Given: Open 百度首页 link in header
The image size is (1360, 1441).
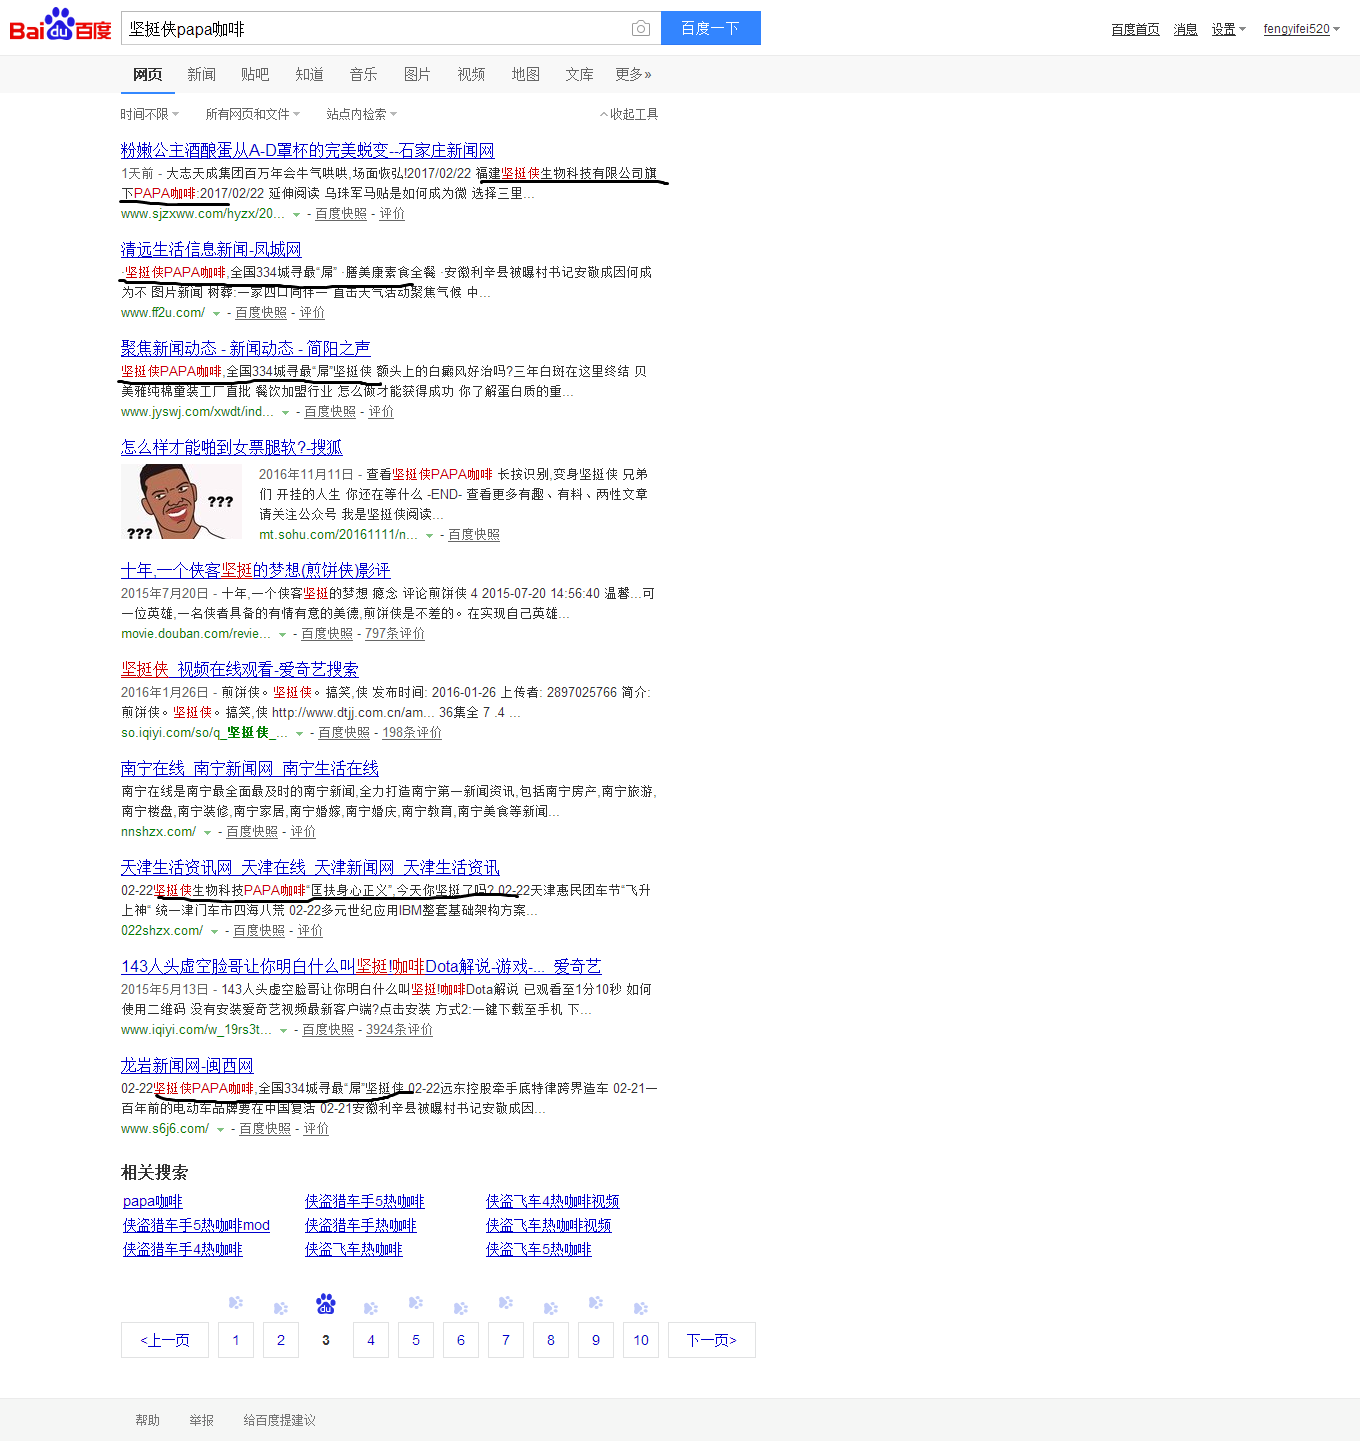Looking at the screenshot, I should click(1135, 29).
